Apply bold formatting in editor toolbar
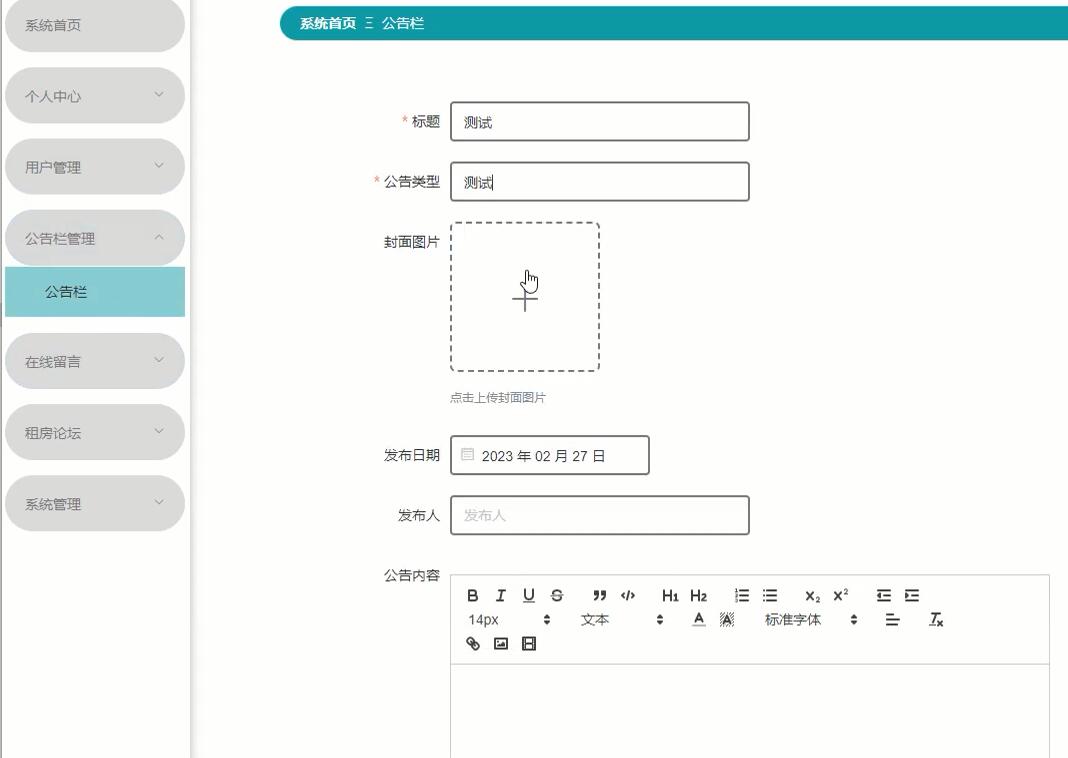The image size is (1068, 758). (x=473, y=595)
